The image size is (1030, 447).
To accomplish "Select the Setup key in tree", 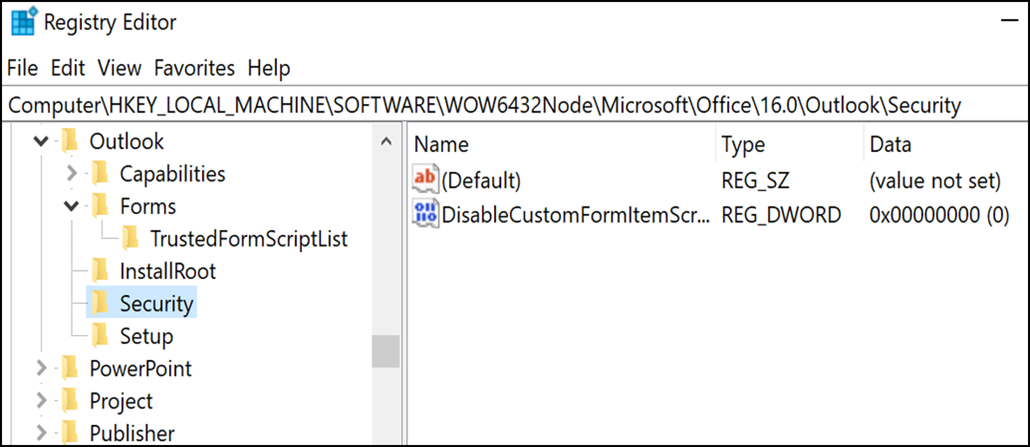I will pyautogui.click(x=146, y=336).
